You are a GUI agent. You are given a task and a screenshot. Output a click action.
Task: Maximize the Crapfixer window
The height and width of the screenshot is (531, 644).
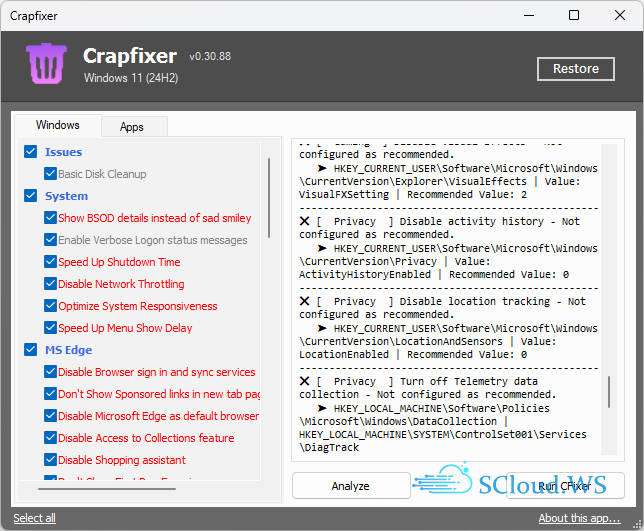pos(574,15)
